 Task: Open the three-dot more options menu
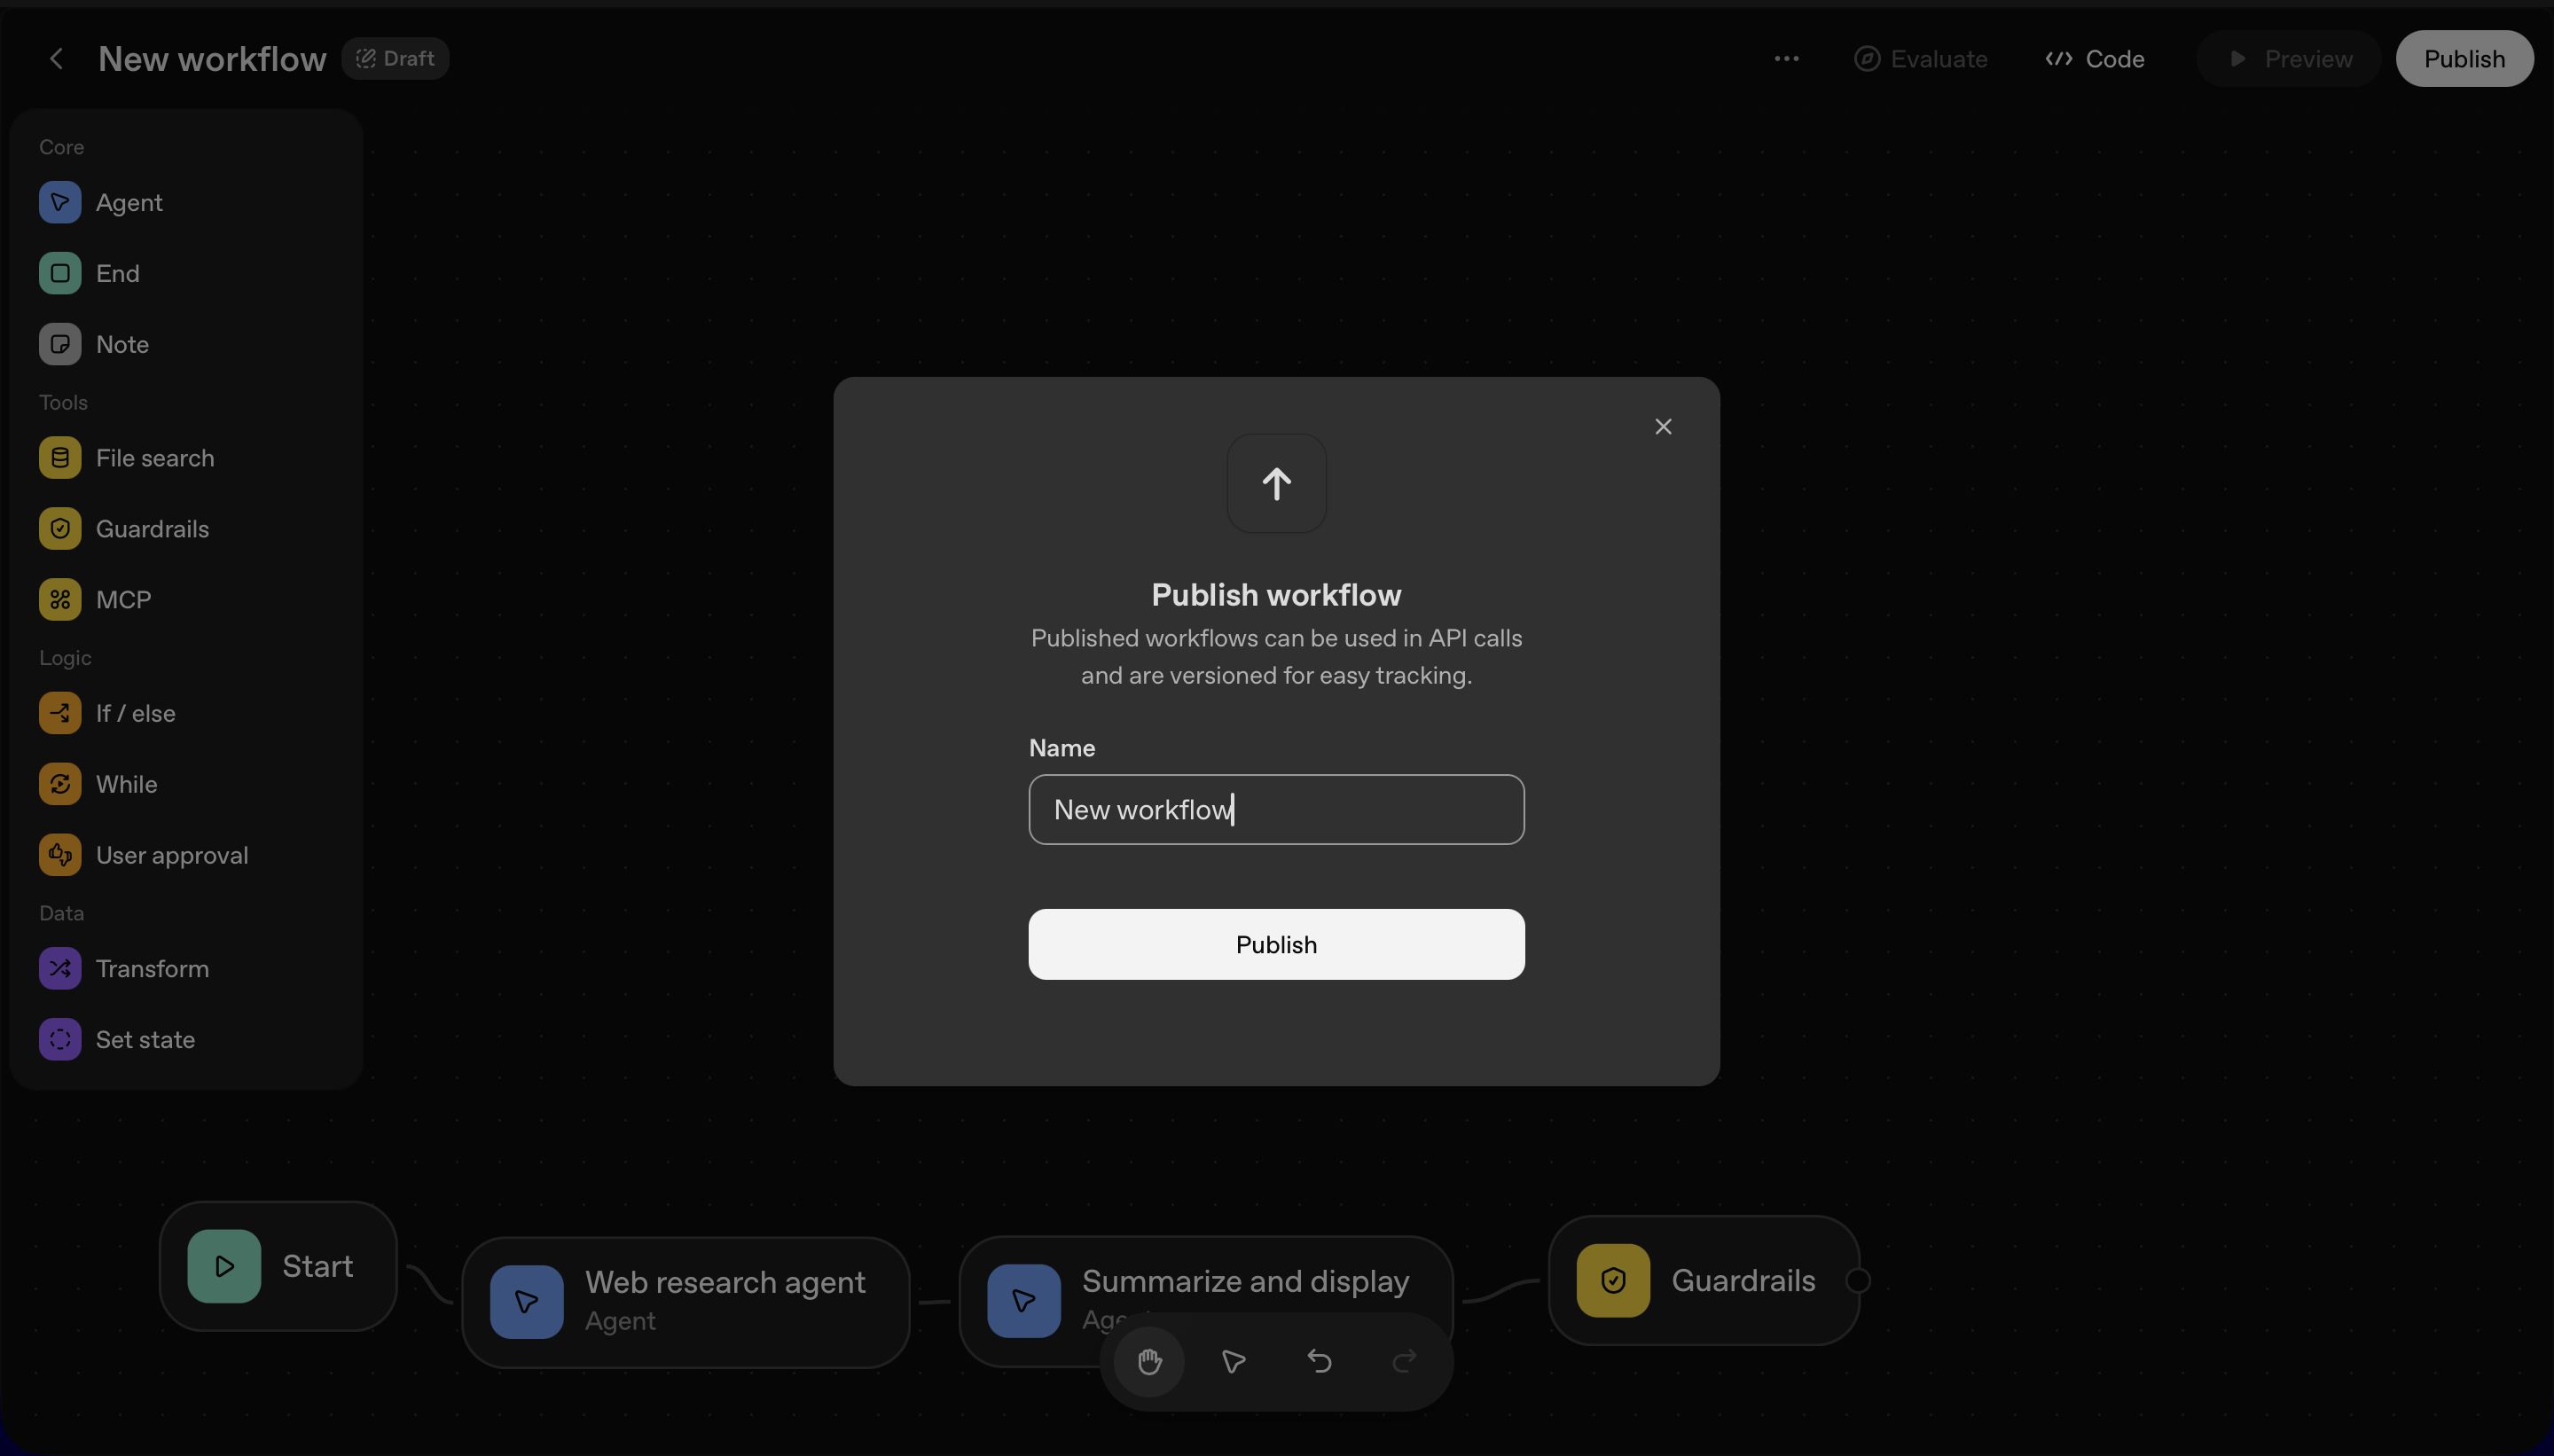pos(1786,59)
